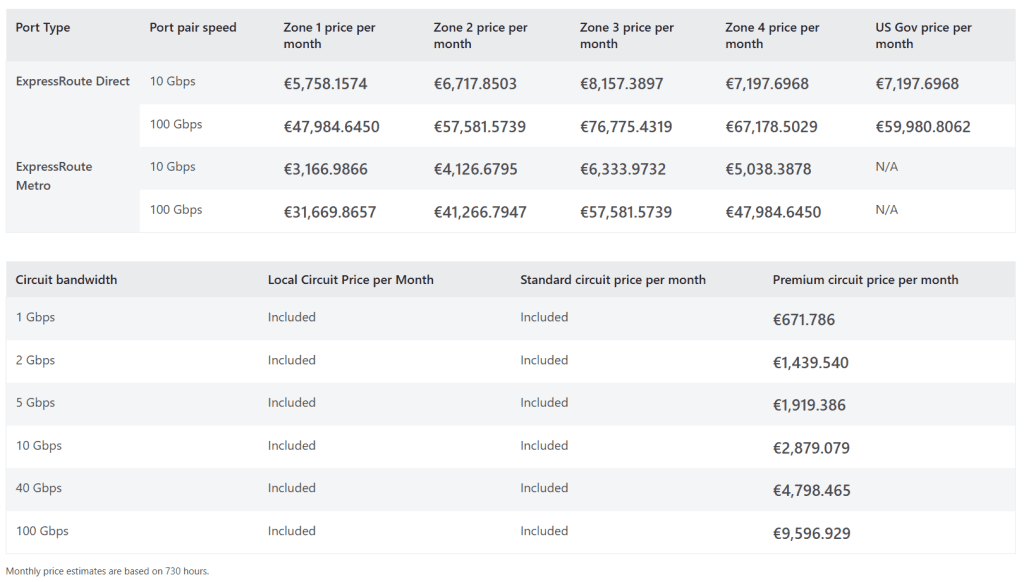This screenshot has height=582, width=1024.
Task: Click the €8,157.3897 Zone 3 price
Action: [x=621, y=84]
